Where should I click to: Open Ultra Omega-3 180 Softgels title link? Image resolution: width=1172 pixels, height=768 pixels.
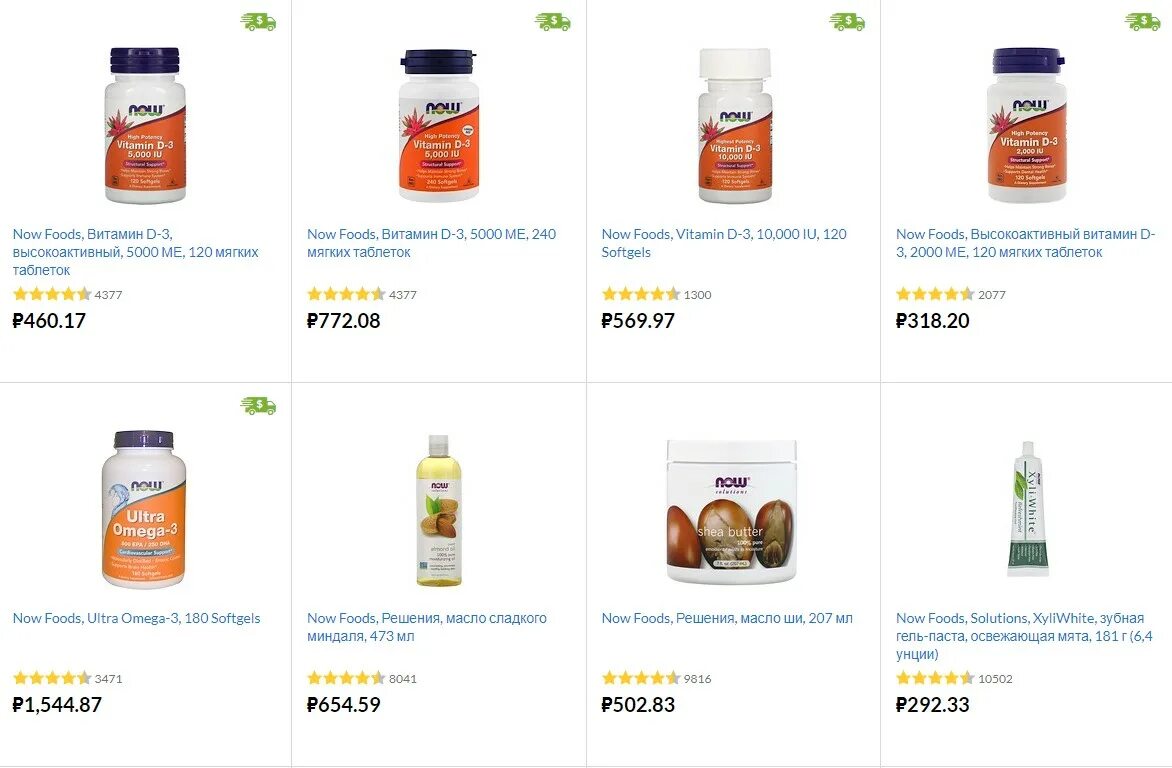click(x=137, y=618)
